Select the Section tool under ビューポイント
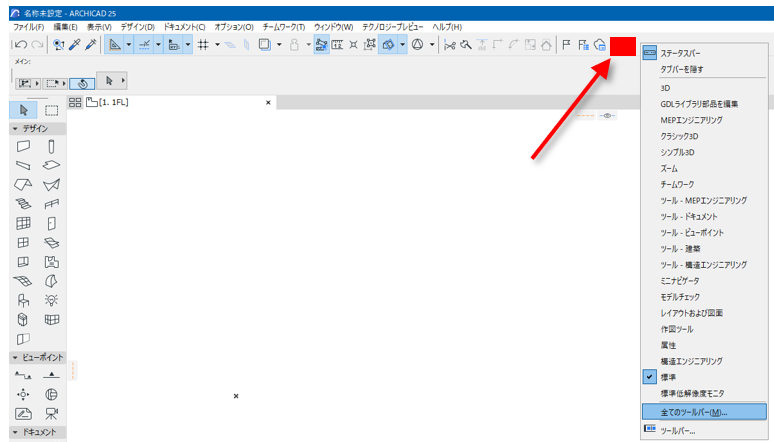Image resolution: width=774 pixels, height=442 pixels. click(23, 375)
